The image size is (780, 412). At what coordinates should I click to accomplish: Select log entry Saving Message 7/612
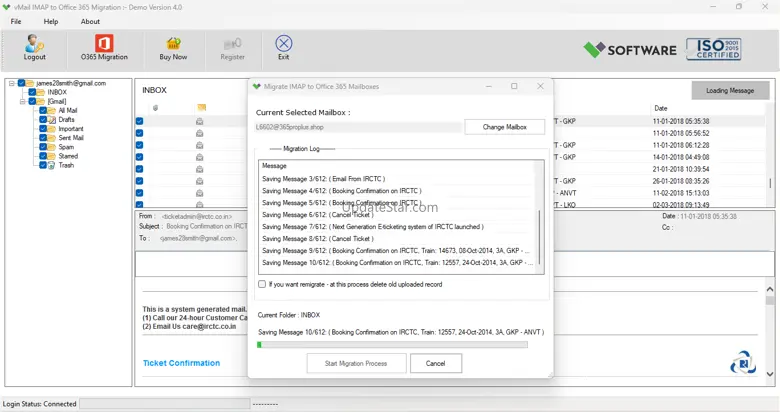pos(373,226)
